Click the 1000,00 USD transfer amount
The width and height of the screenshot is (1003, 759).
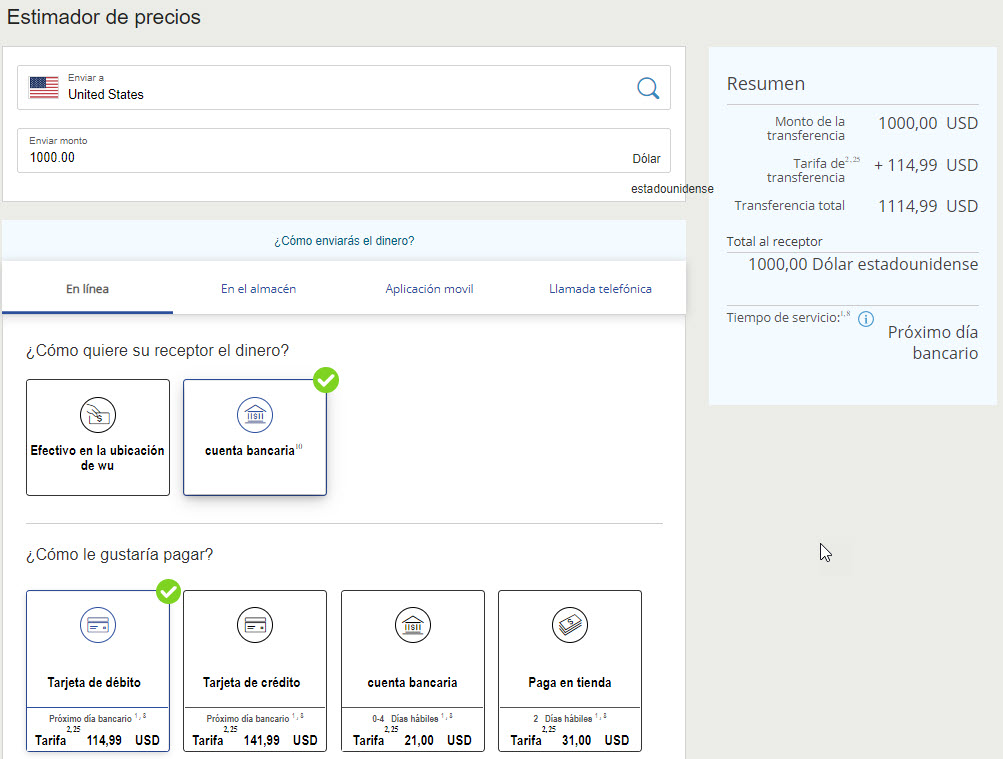coord(928,123)
